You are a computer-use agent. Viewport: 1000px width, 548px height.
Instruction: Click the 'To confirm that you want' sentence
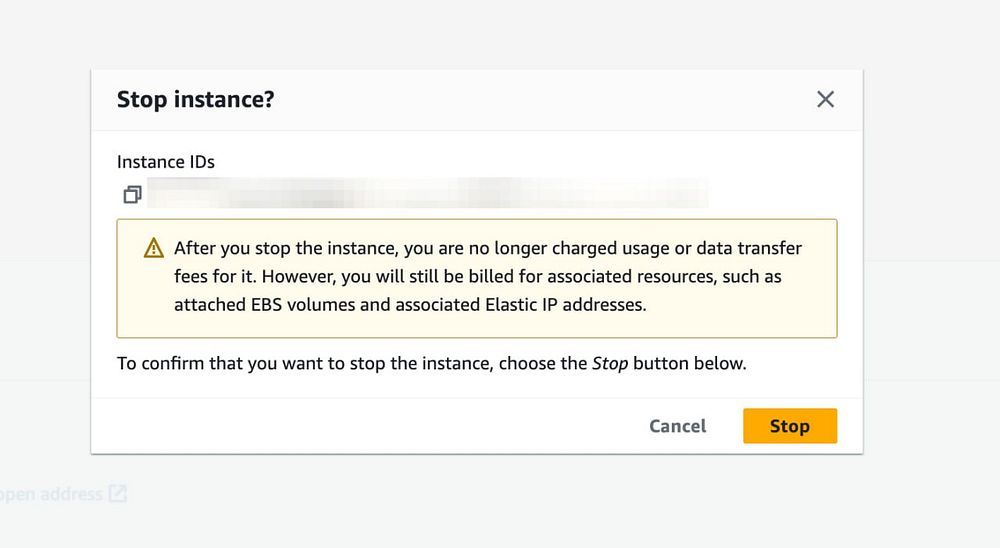[x=300, y=363]
